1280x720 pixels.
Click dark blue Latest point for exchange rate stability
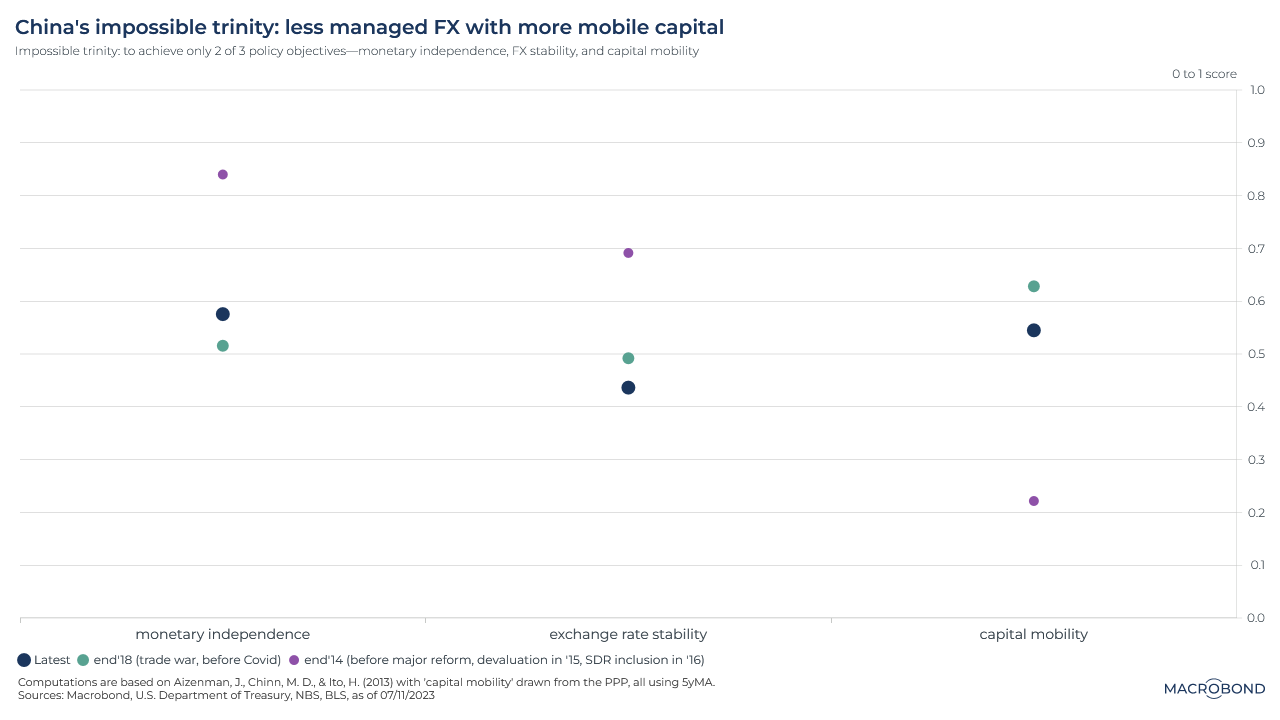click(628, 388)
